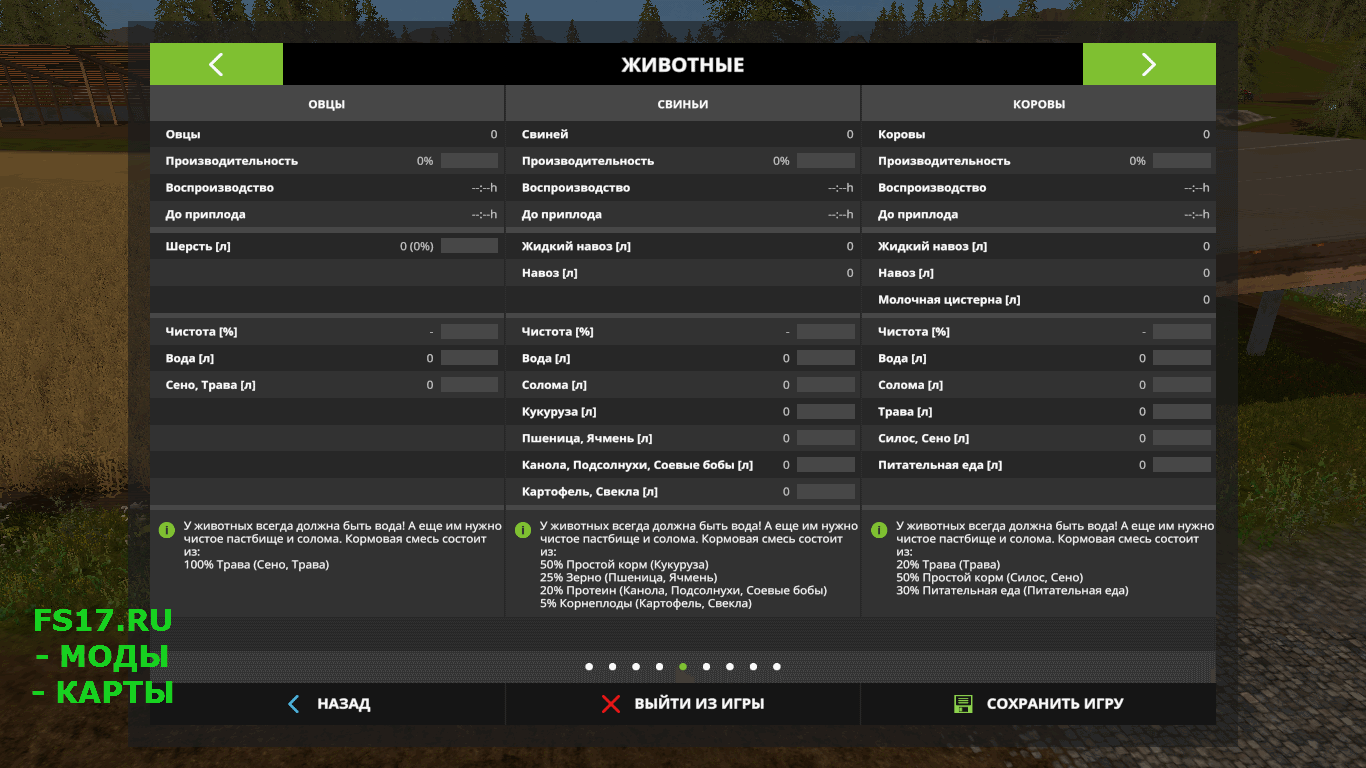Click sheep Шерсть [л] fill bar
The image size is (1366, 768).
(x=469, y=246)
